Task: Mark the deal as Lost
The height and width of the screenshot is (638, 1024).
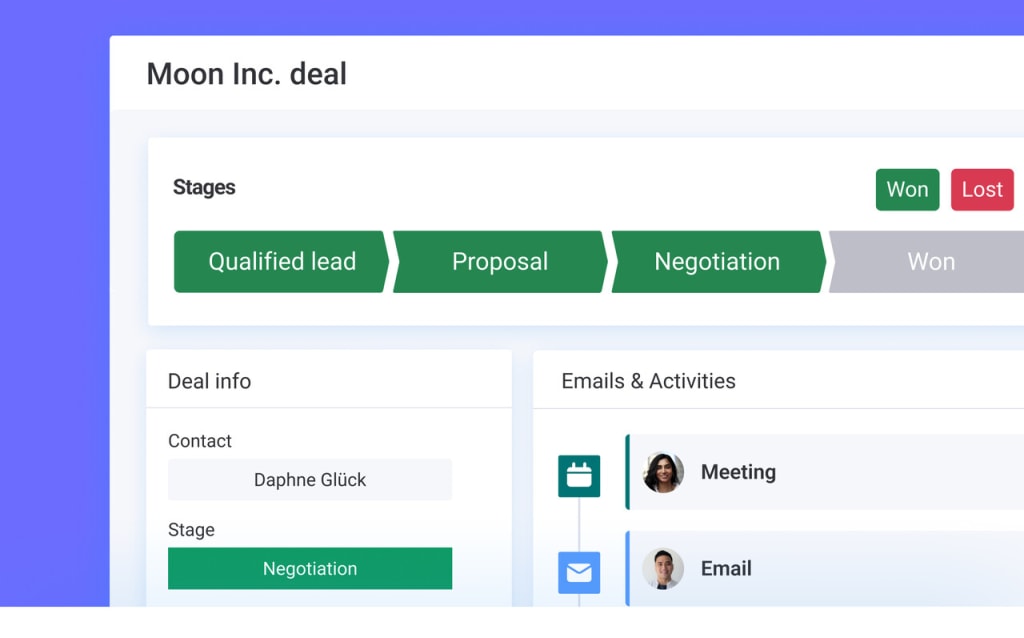Action: click(x=981, y=189)
